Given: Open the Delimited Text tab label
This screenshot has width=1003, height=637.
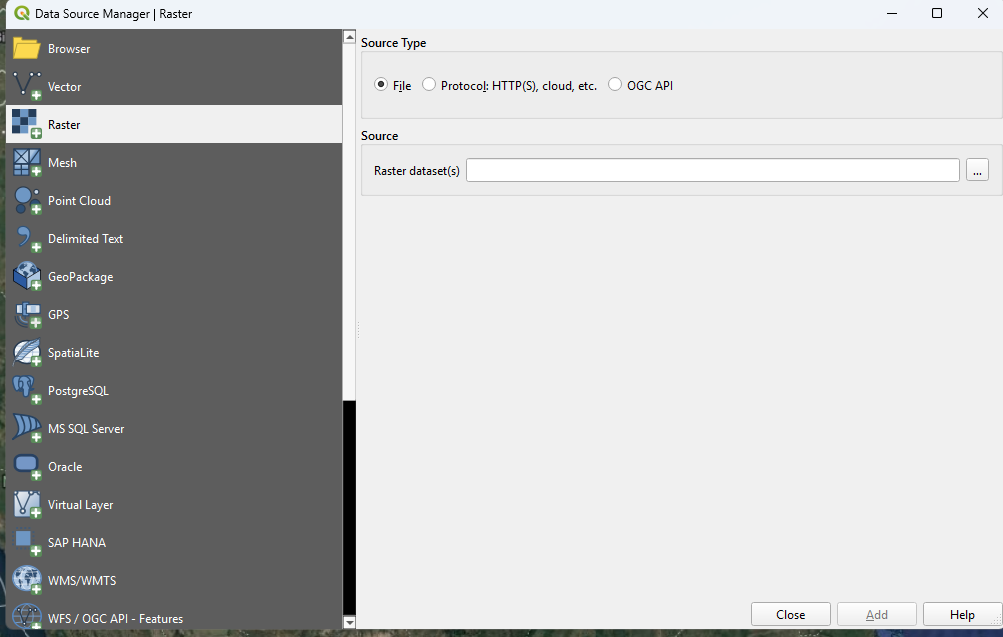Looking at the screenshot, I should [85, 239].
